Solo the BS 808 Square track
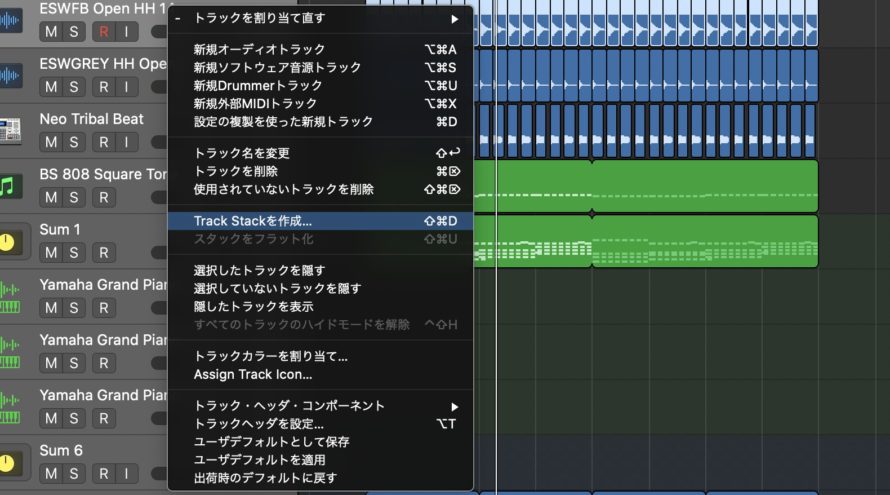890x495 pixels. [74, 197]
